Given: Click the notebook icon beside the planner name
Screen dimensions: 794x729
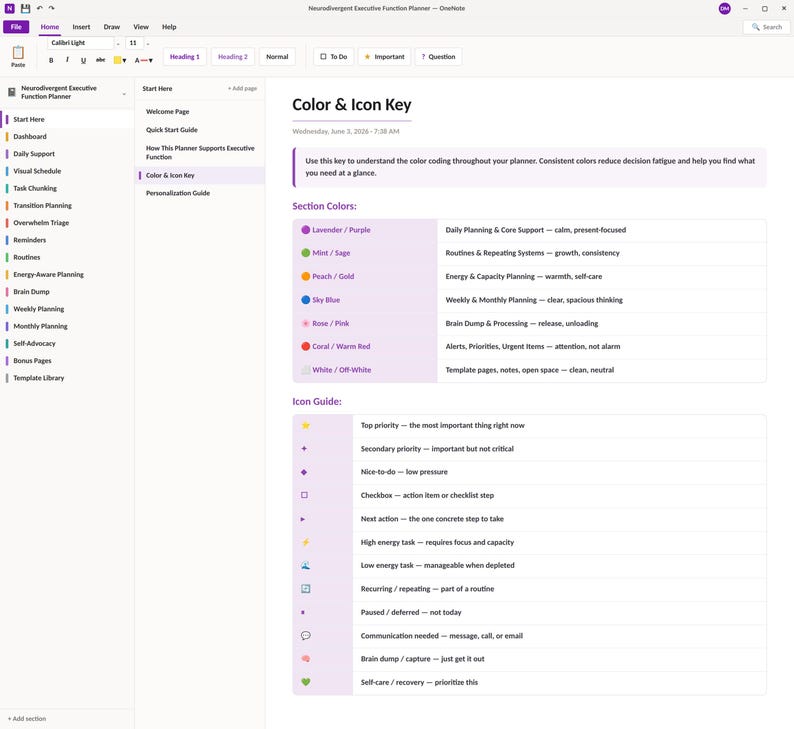Looking at the screenshot, I should pyautogui.click(x=12, y=92).
